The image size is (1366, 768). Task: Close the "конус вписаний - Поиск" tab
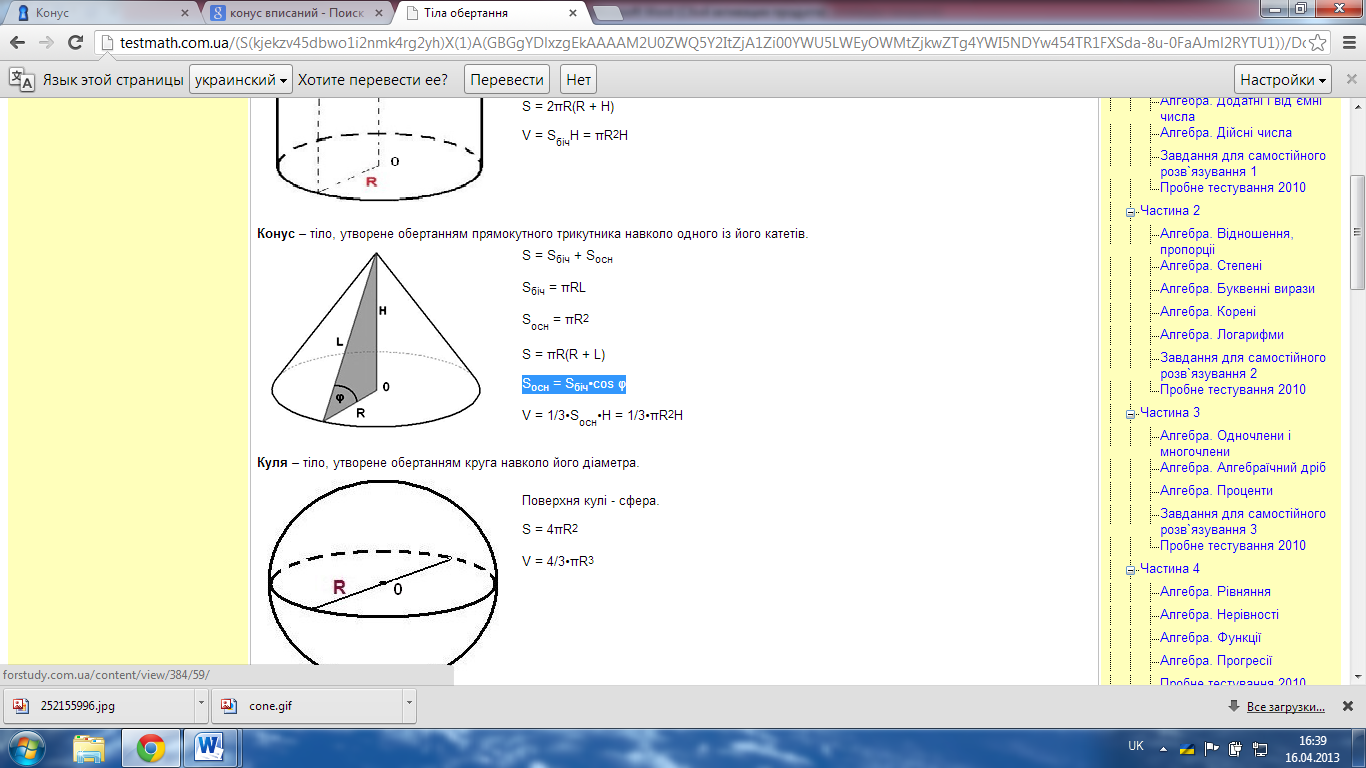click(379, 13)
